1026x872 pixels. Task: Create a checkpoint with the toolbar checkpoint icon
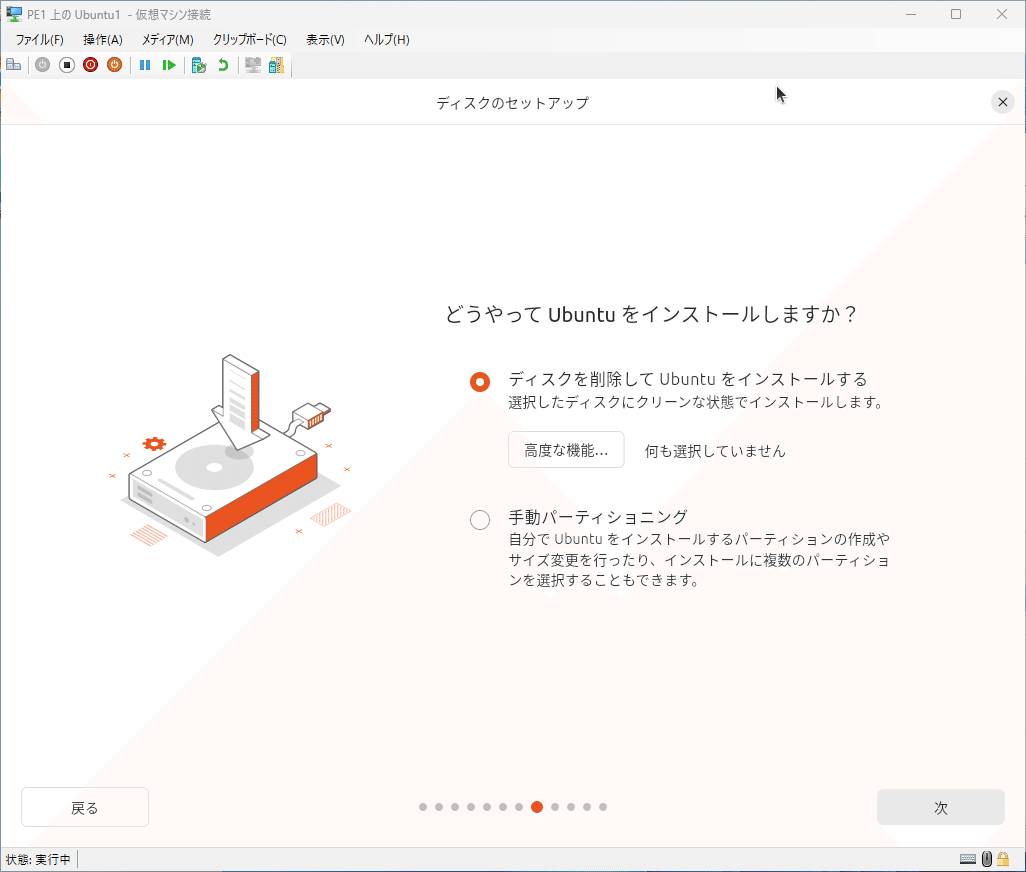(x=199, y=65)
